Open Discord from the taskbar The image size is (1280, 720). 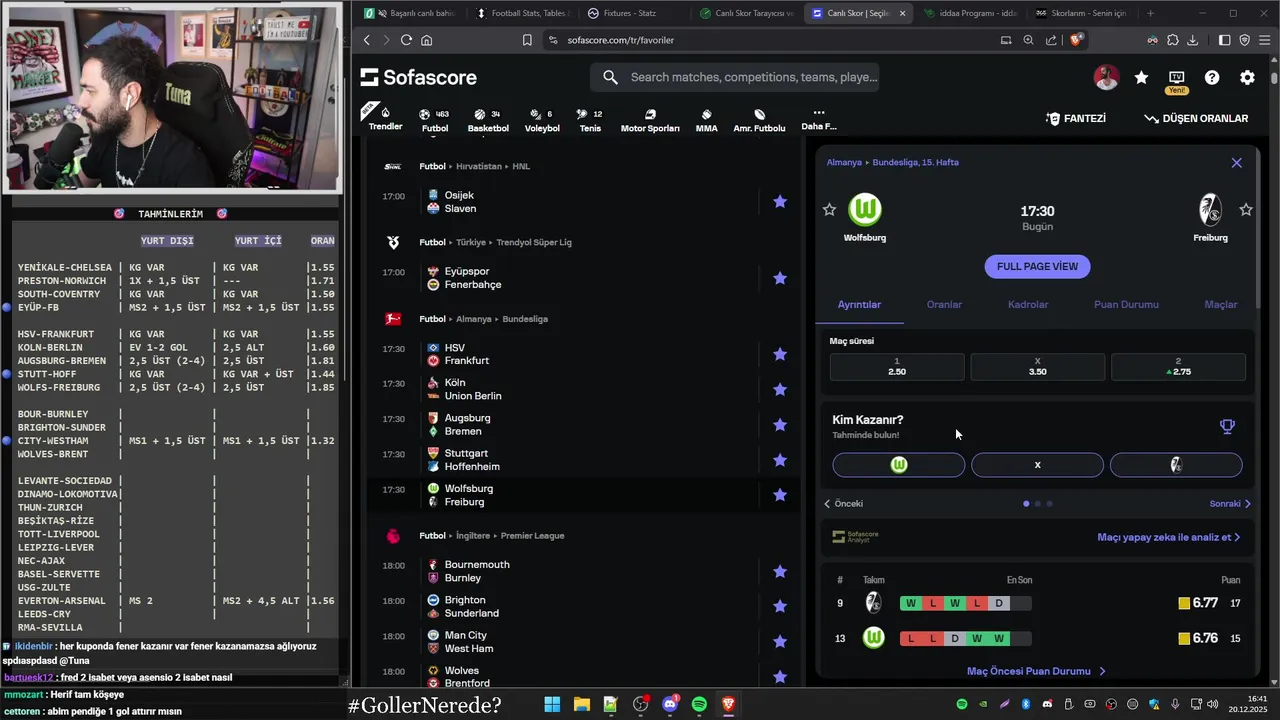click(x=669, y=705)
